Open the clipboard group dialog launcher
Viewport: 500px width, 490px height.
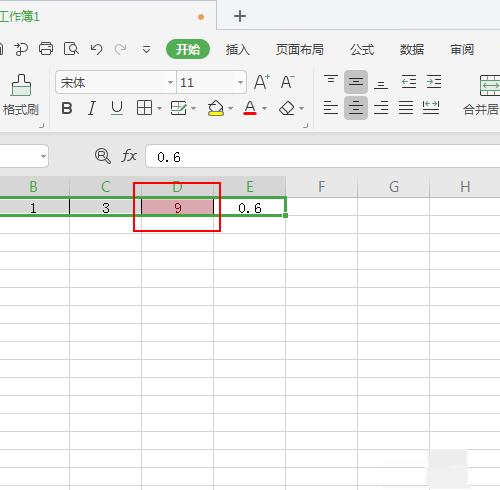(x=41, y=125)
